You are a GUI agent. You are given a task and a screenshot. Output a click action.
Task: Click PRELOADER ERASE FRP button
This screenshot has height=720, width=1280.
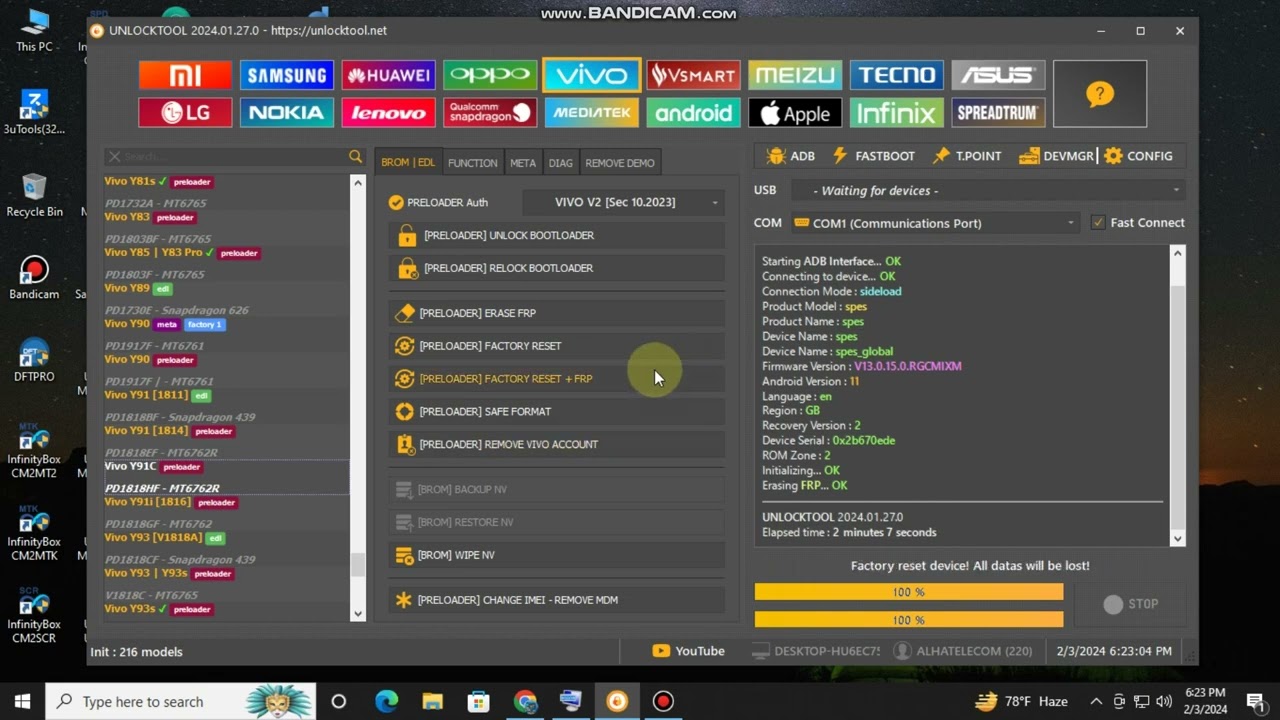pyautogui.click(x=556, y=313)
